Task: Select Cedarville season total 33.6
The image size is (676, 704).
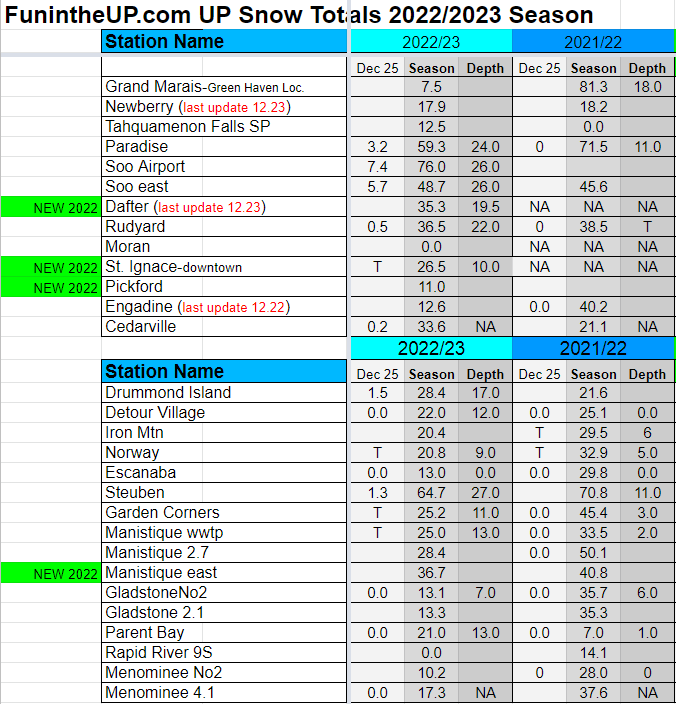Action: pos(431,326)
